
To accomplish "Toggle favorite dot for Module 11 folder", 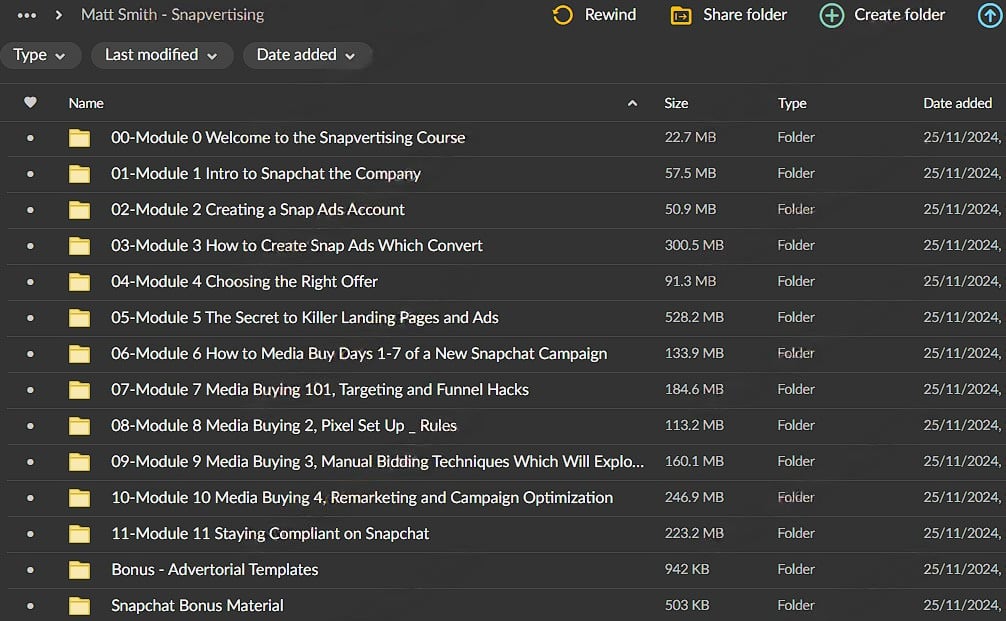I will point(30,534).
